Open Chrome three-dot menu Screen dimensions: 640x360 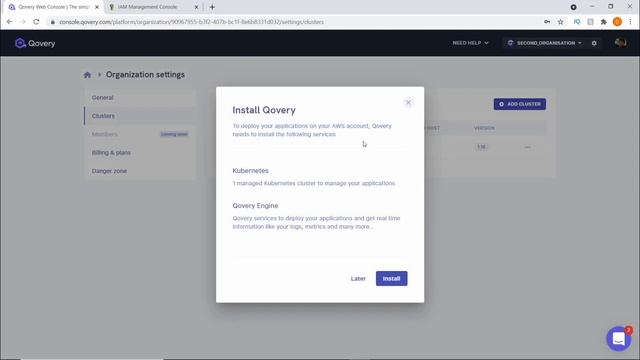(x=630, y=22)
